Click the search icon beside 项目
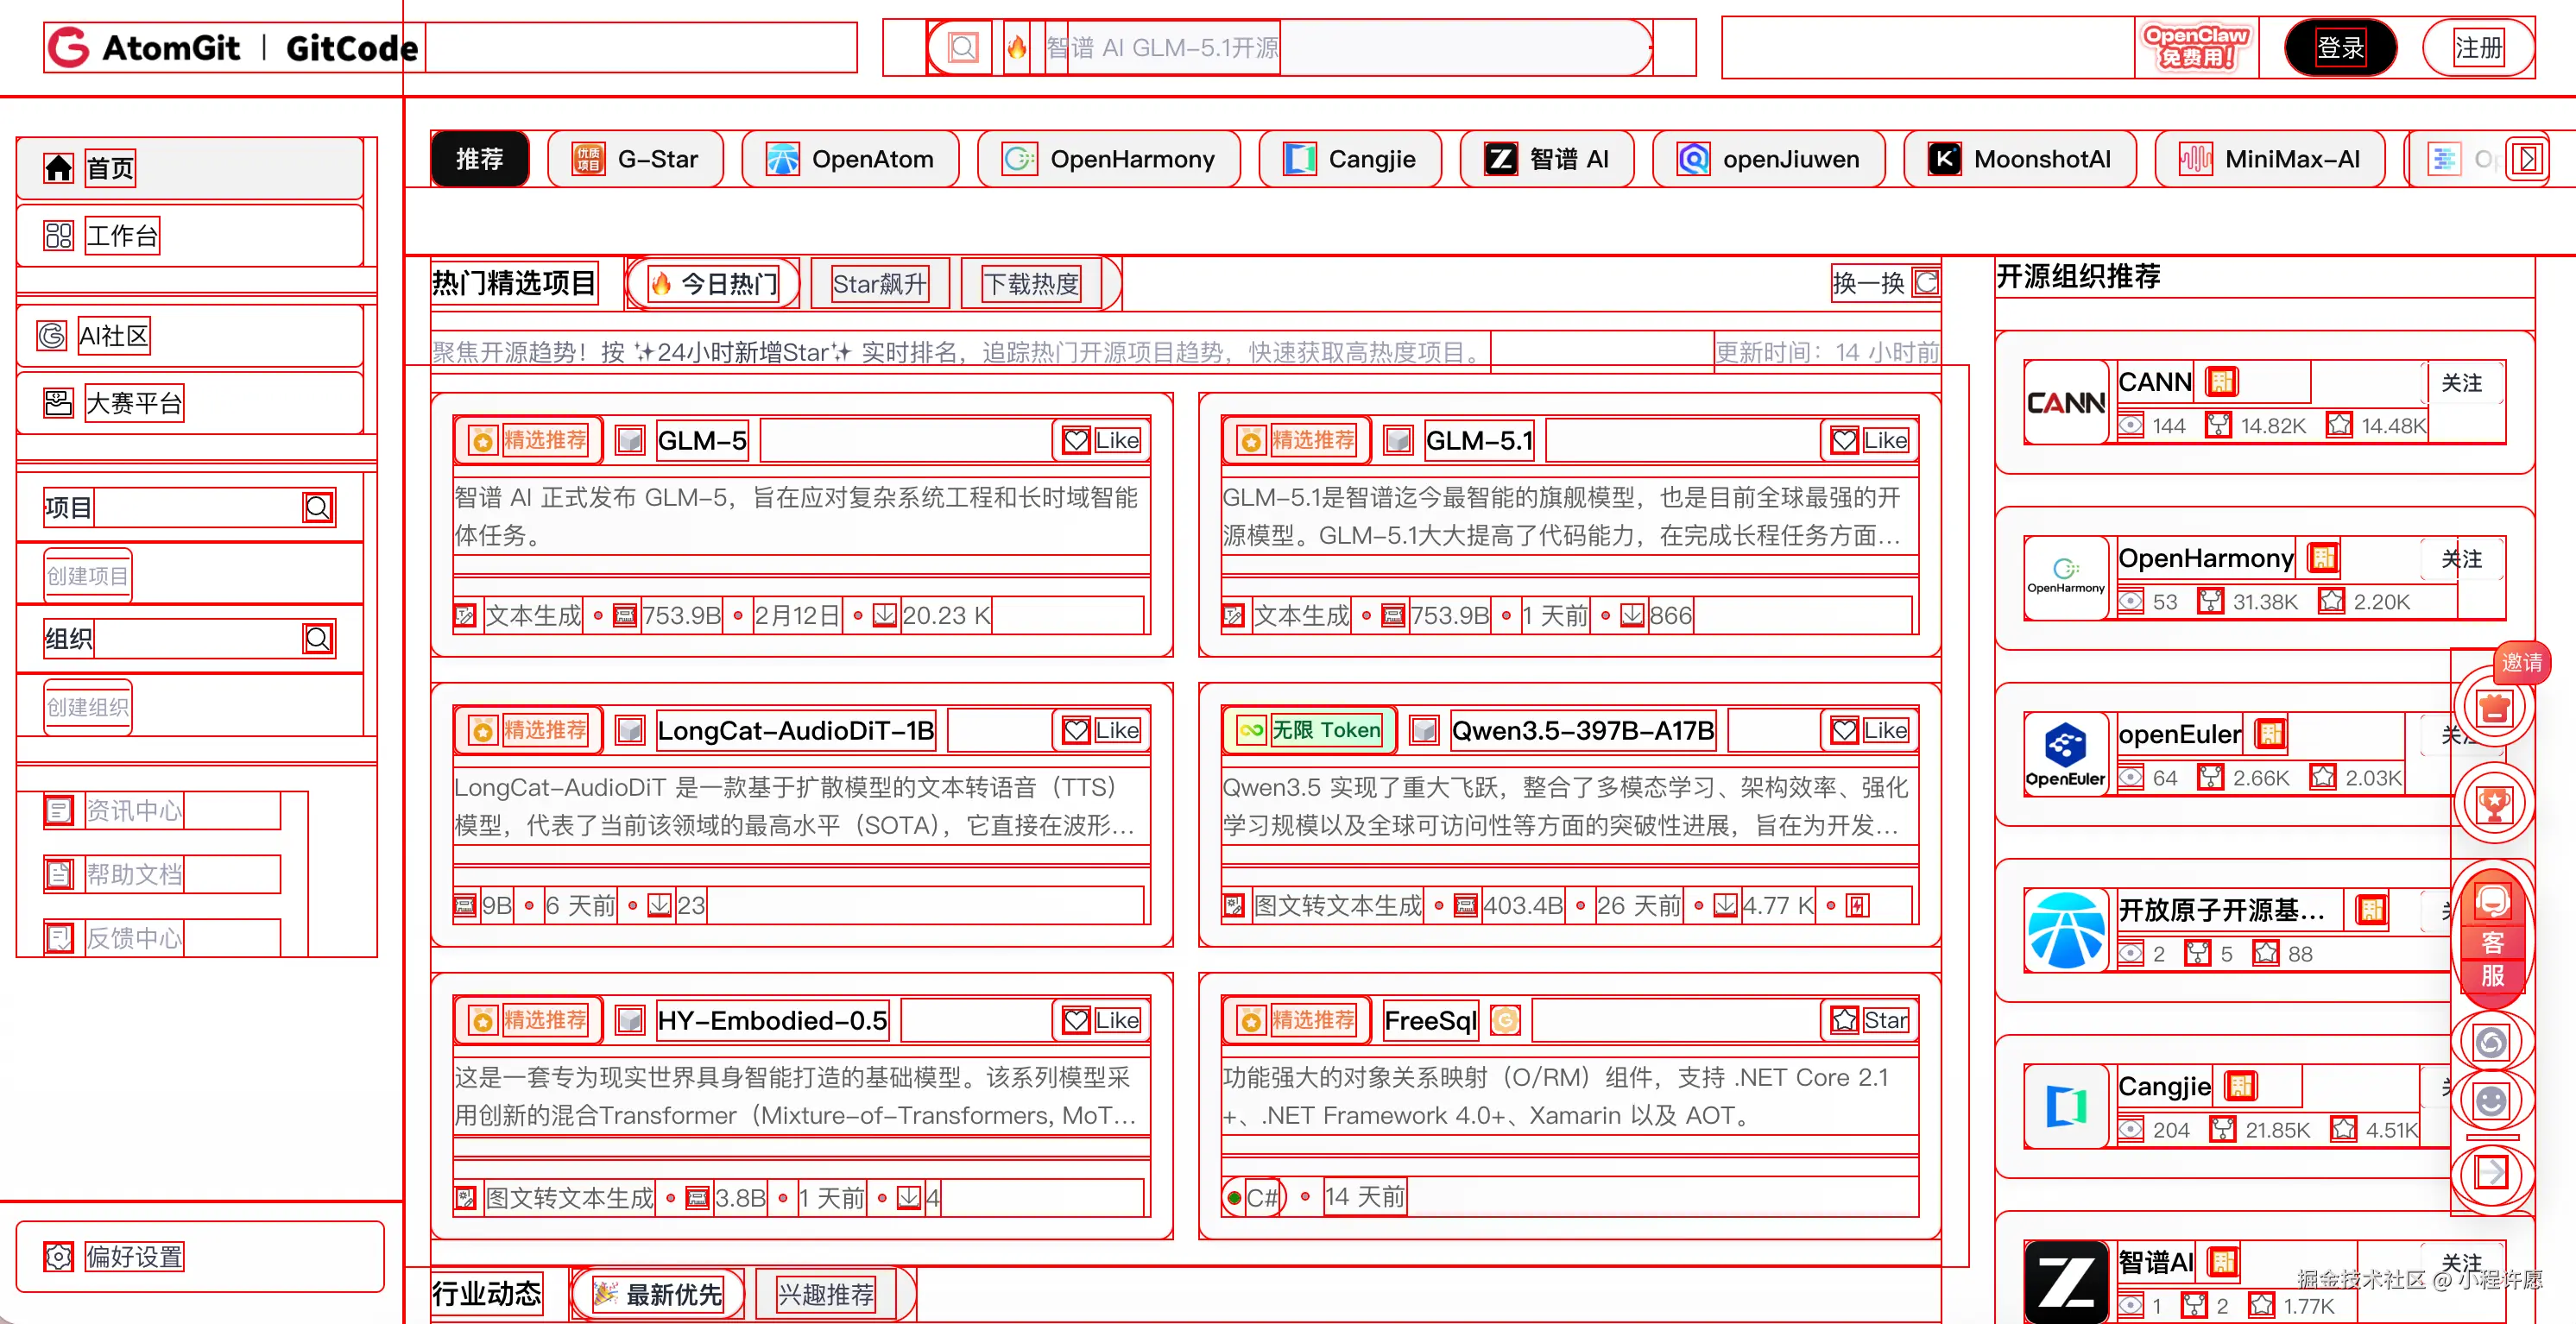This screenshot has width=2576, height=1324. [x=318, y=508]
